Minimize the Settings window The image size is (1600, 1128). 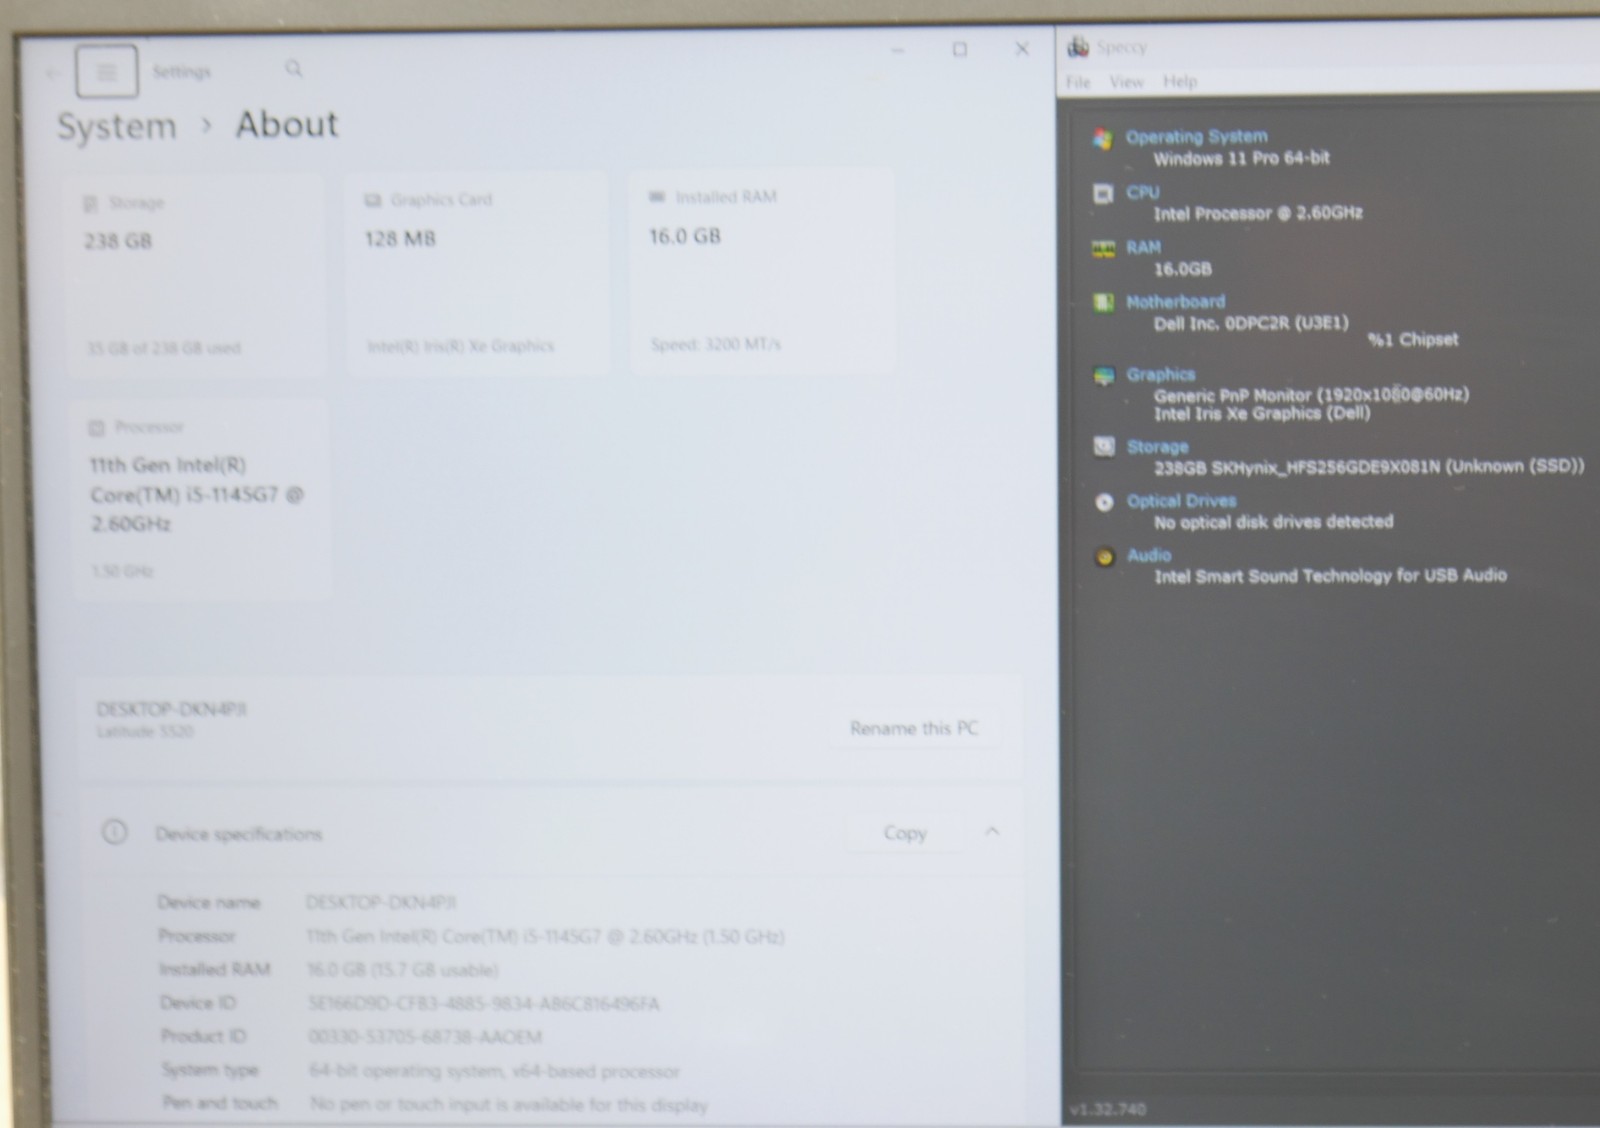pyautogui.click(x=898, y=50)
